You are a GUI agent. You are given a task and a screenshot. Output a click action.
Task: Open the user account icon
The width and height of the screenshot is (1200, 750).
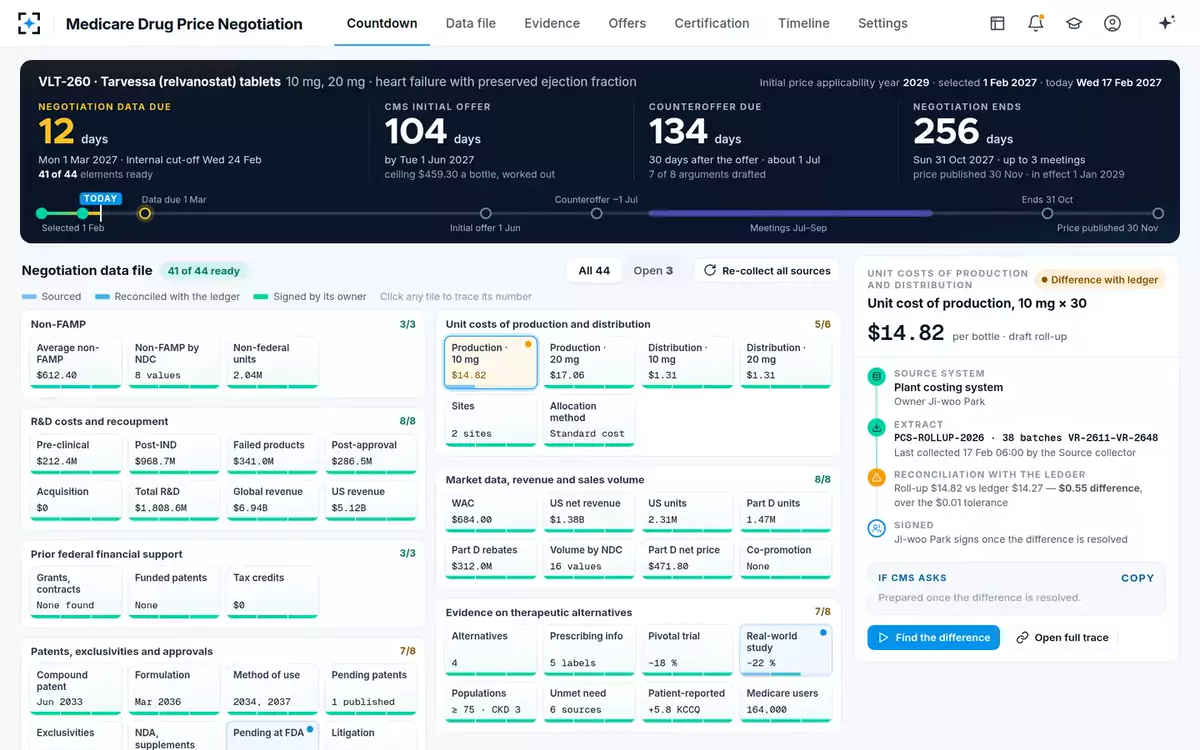point(1112,23)
